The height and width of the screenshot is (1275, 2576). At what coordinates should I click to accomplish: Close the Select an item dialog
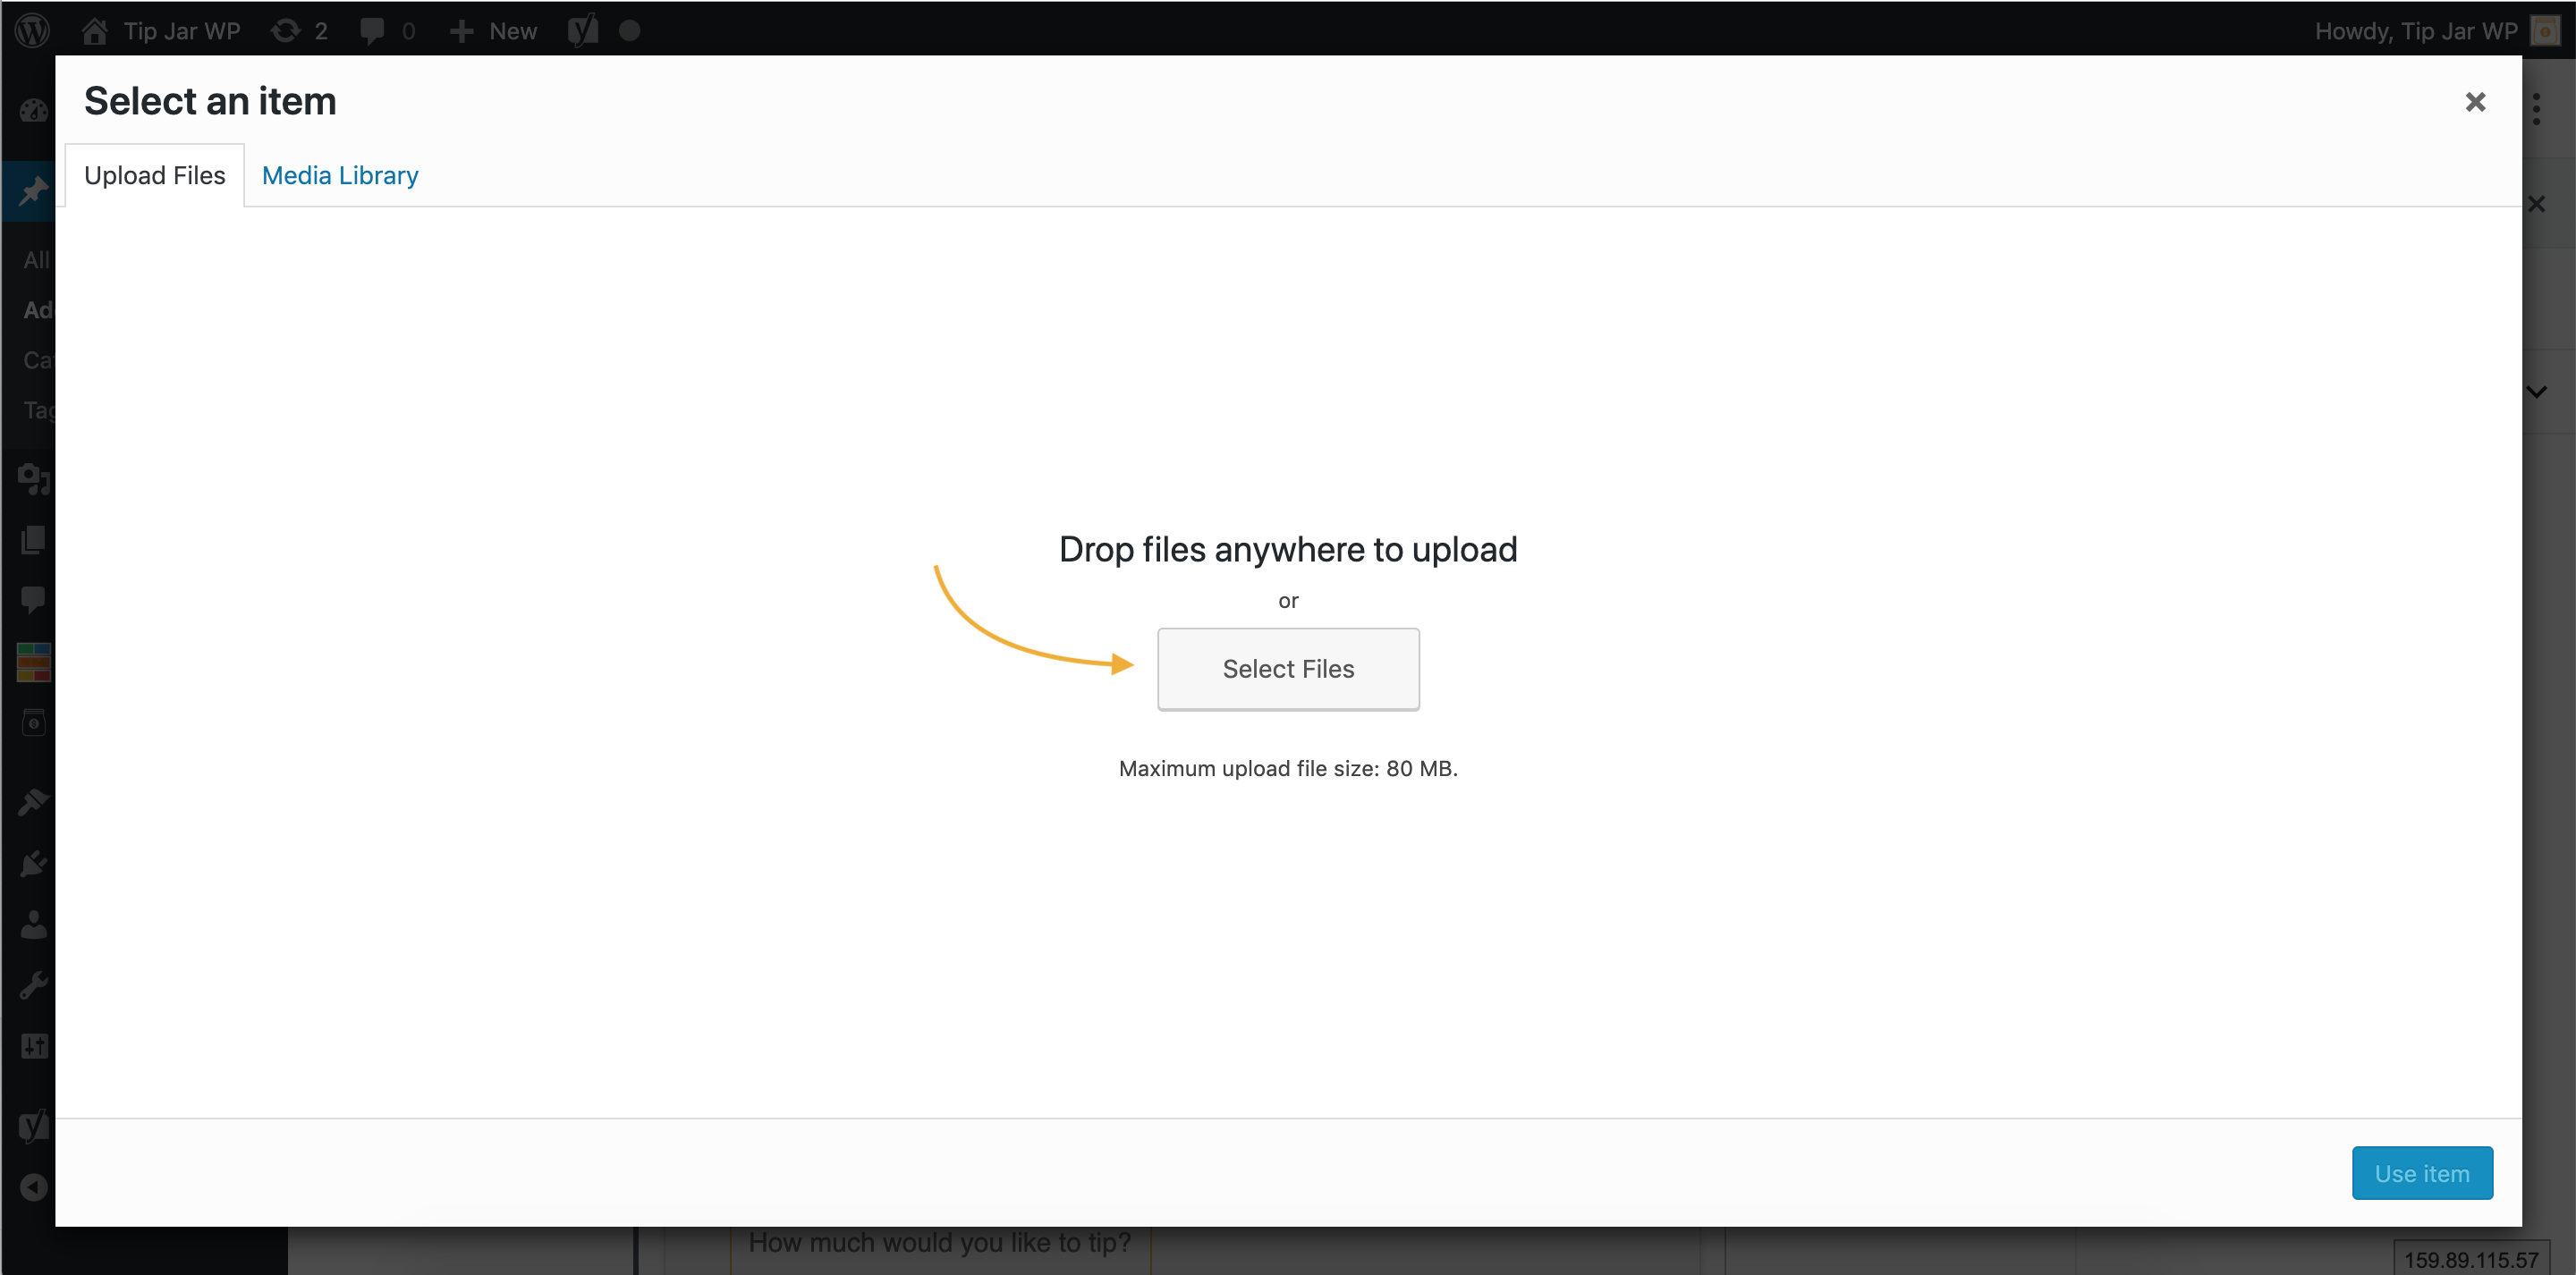click(x=2475, y=102)
